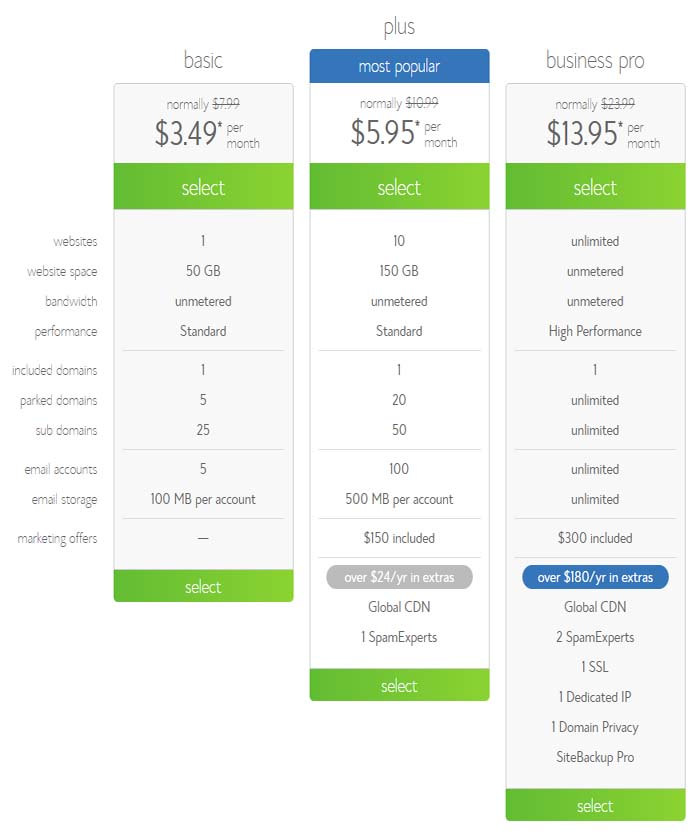The image size is (700, 840).
Task: Click the 'over $180/yr in extras' badge
Action: (595, 577)
